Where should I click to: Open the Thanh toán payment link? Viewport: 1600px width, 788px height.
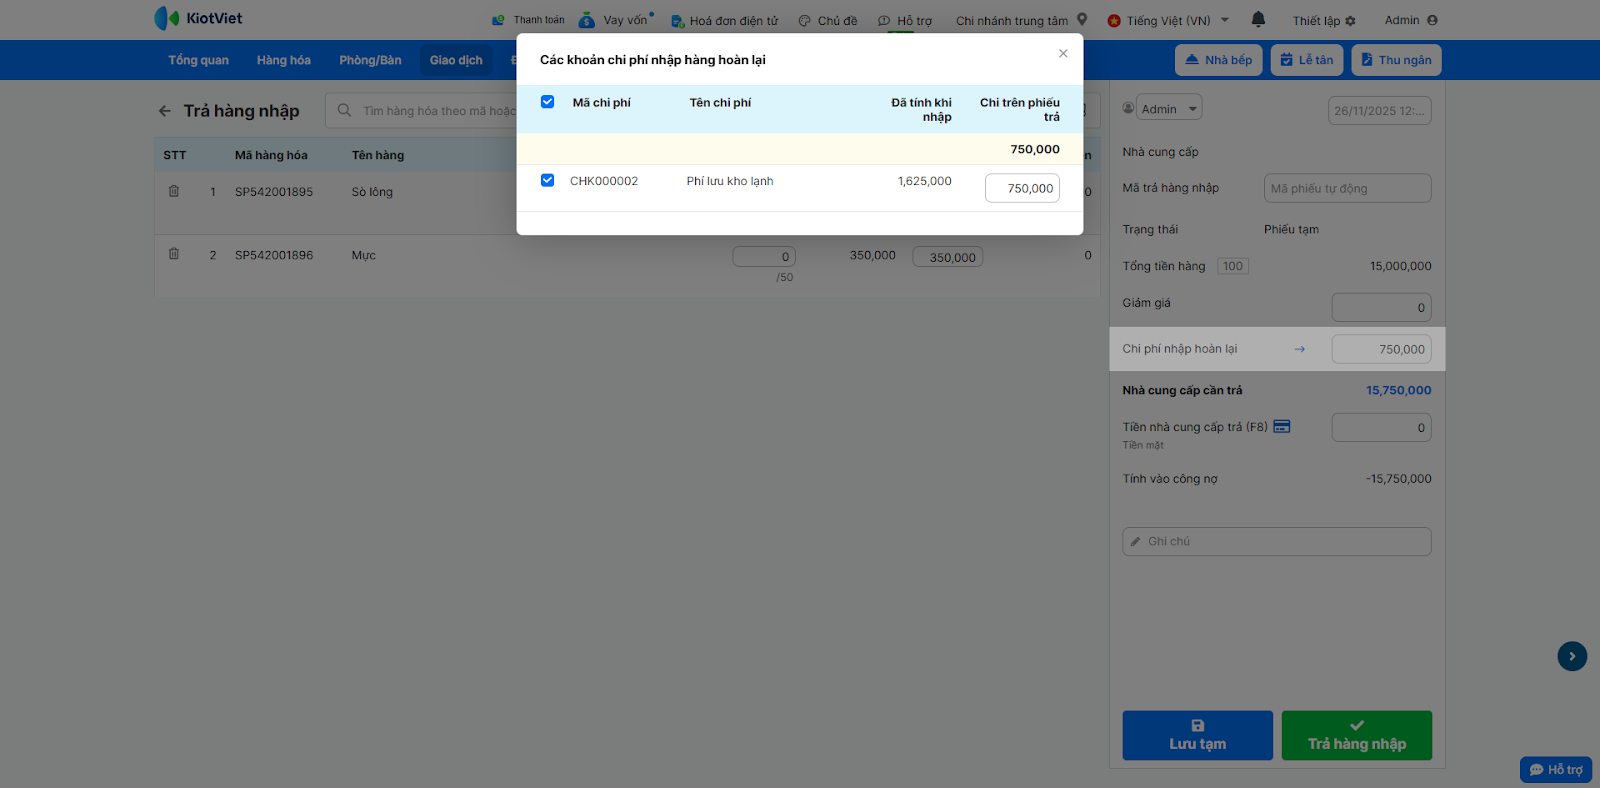pos(528,20)
